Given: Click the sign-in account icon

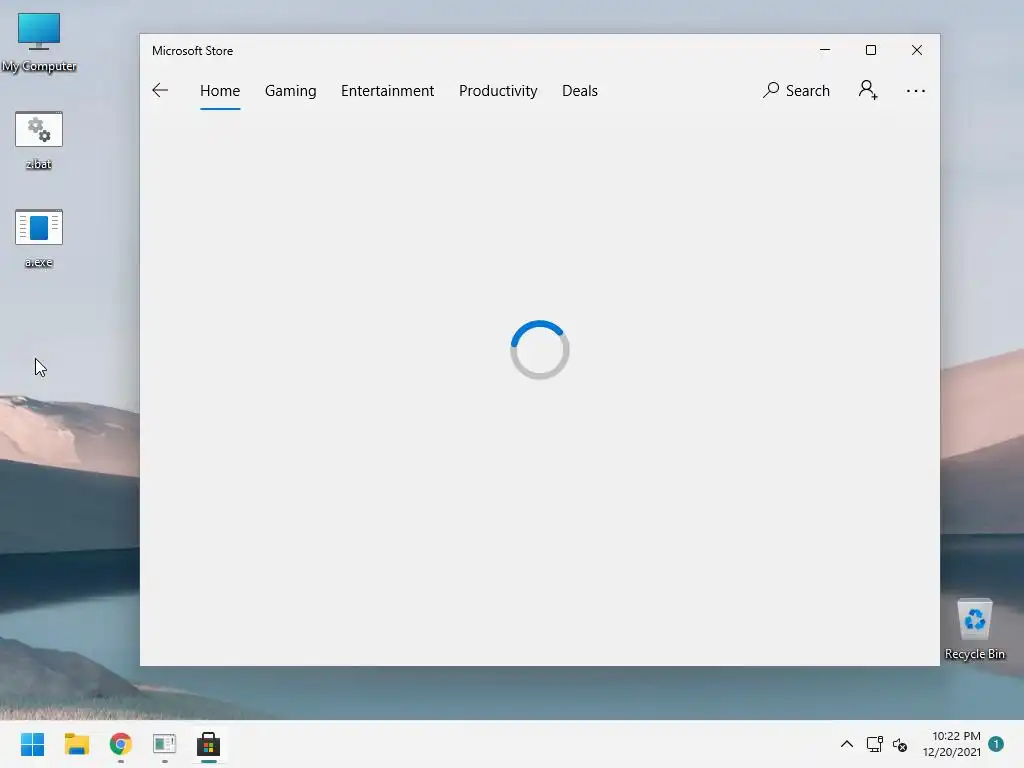Looking at the screenshot, I should click(x=868, y=89).
